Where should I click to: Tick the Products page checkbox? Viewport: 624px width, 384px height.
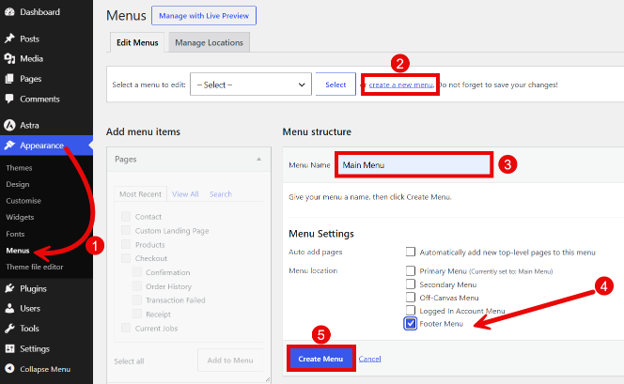pyautogui.click(x=126, y=244)
